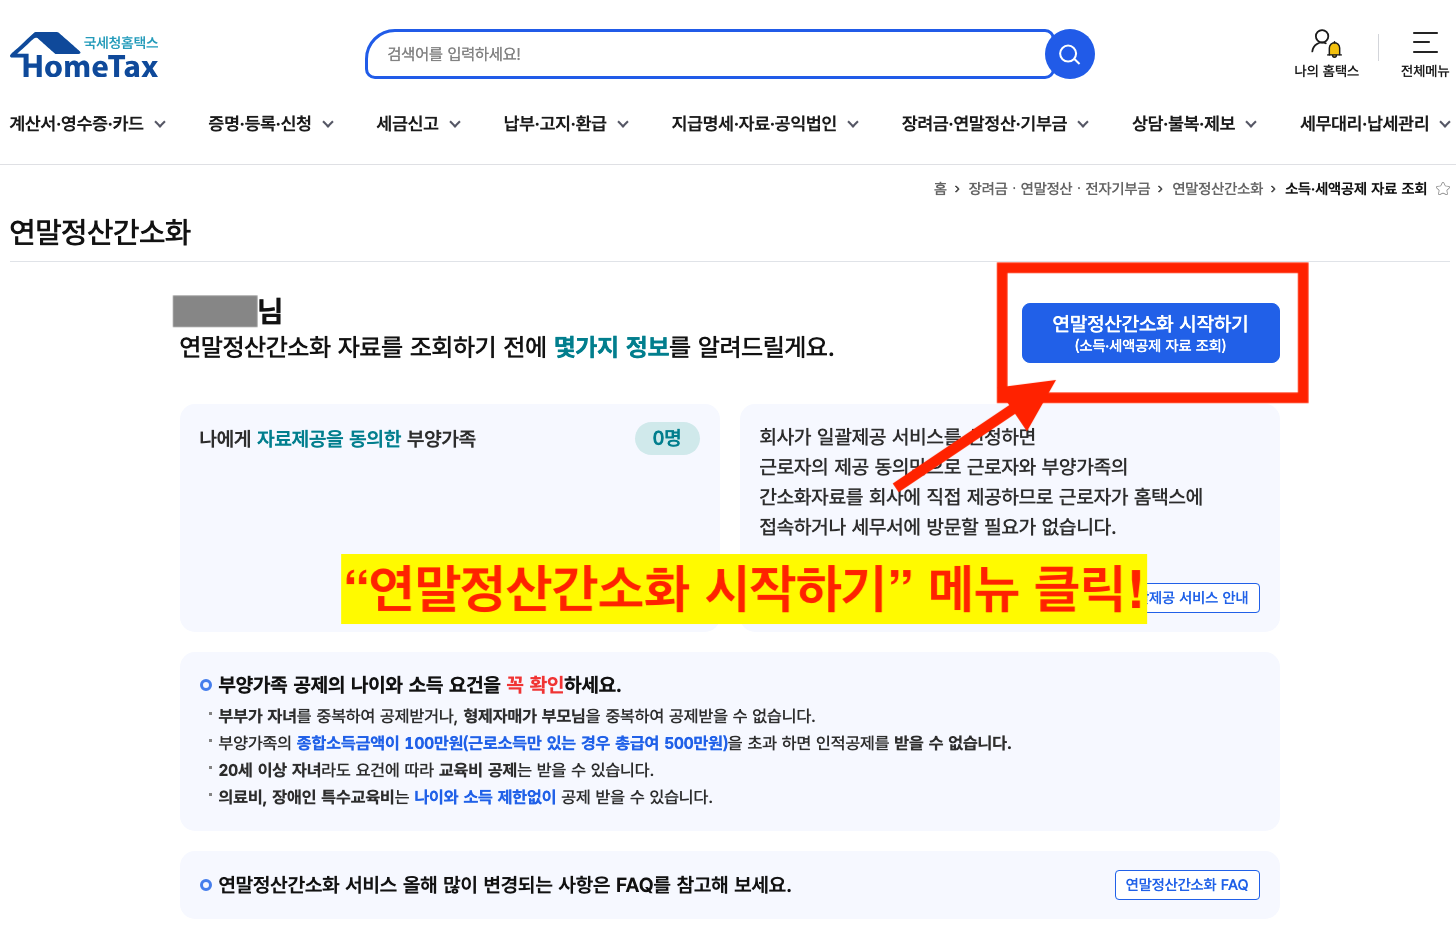Expand the 납부·고지·환급 dropdown
The height and width of the screenshot is (928, 1456).
coord(565,124)
